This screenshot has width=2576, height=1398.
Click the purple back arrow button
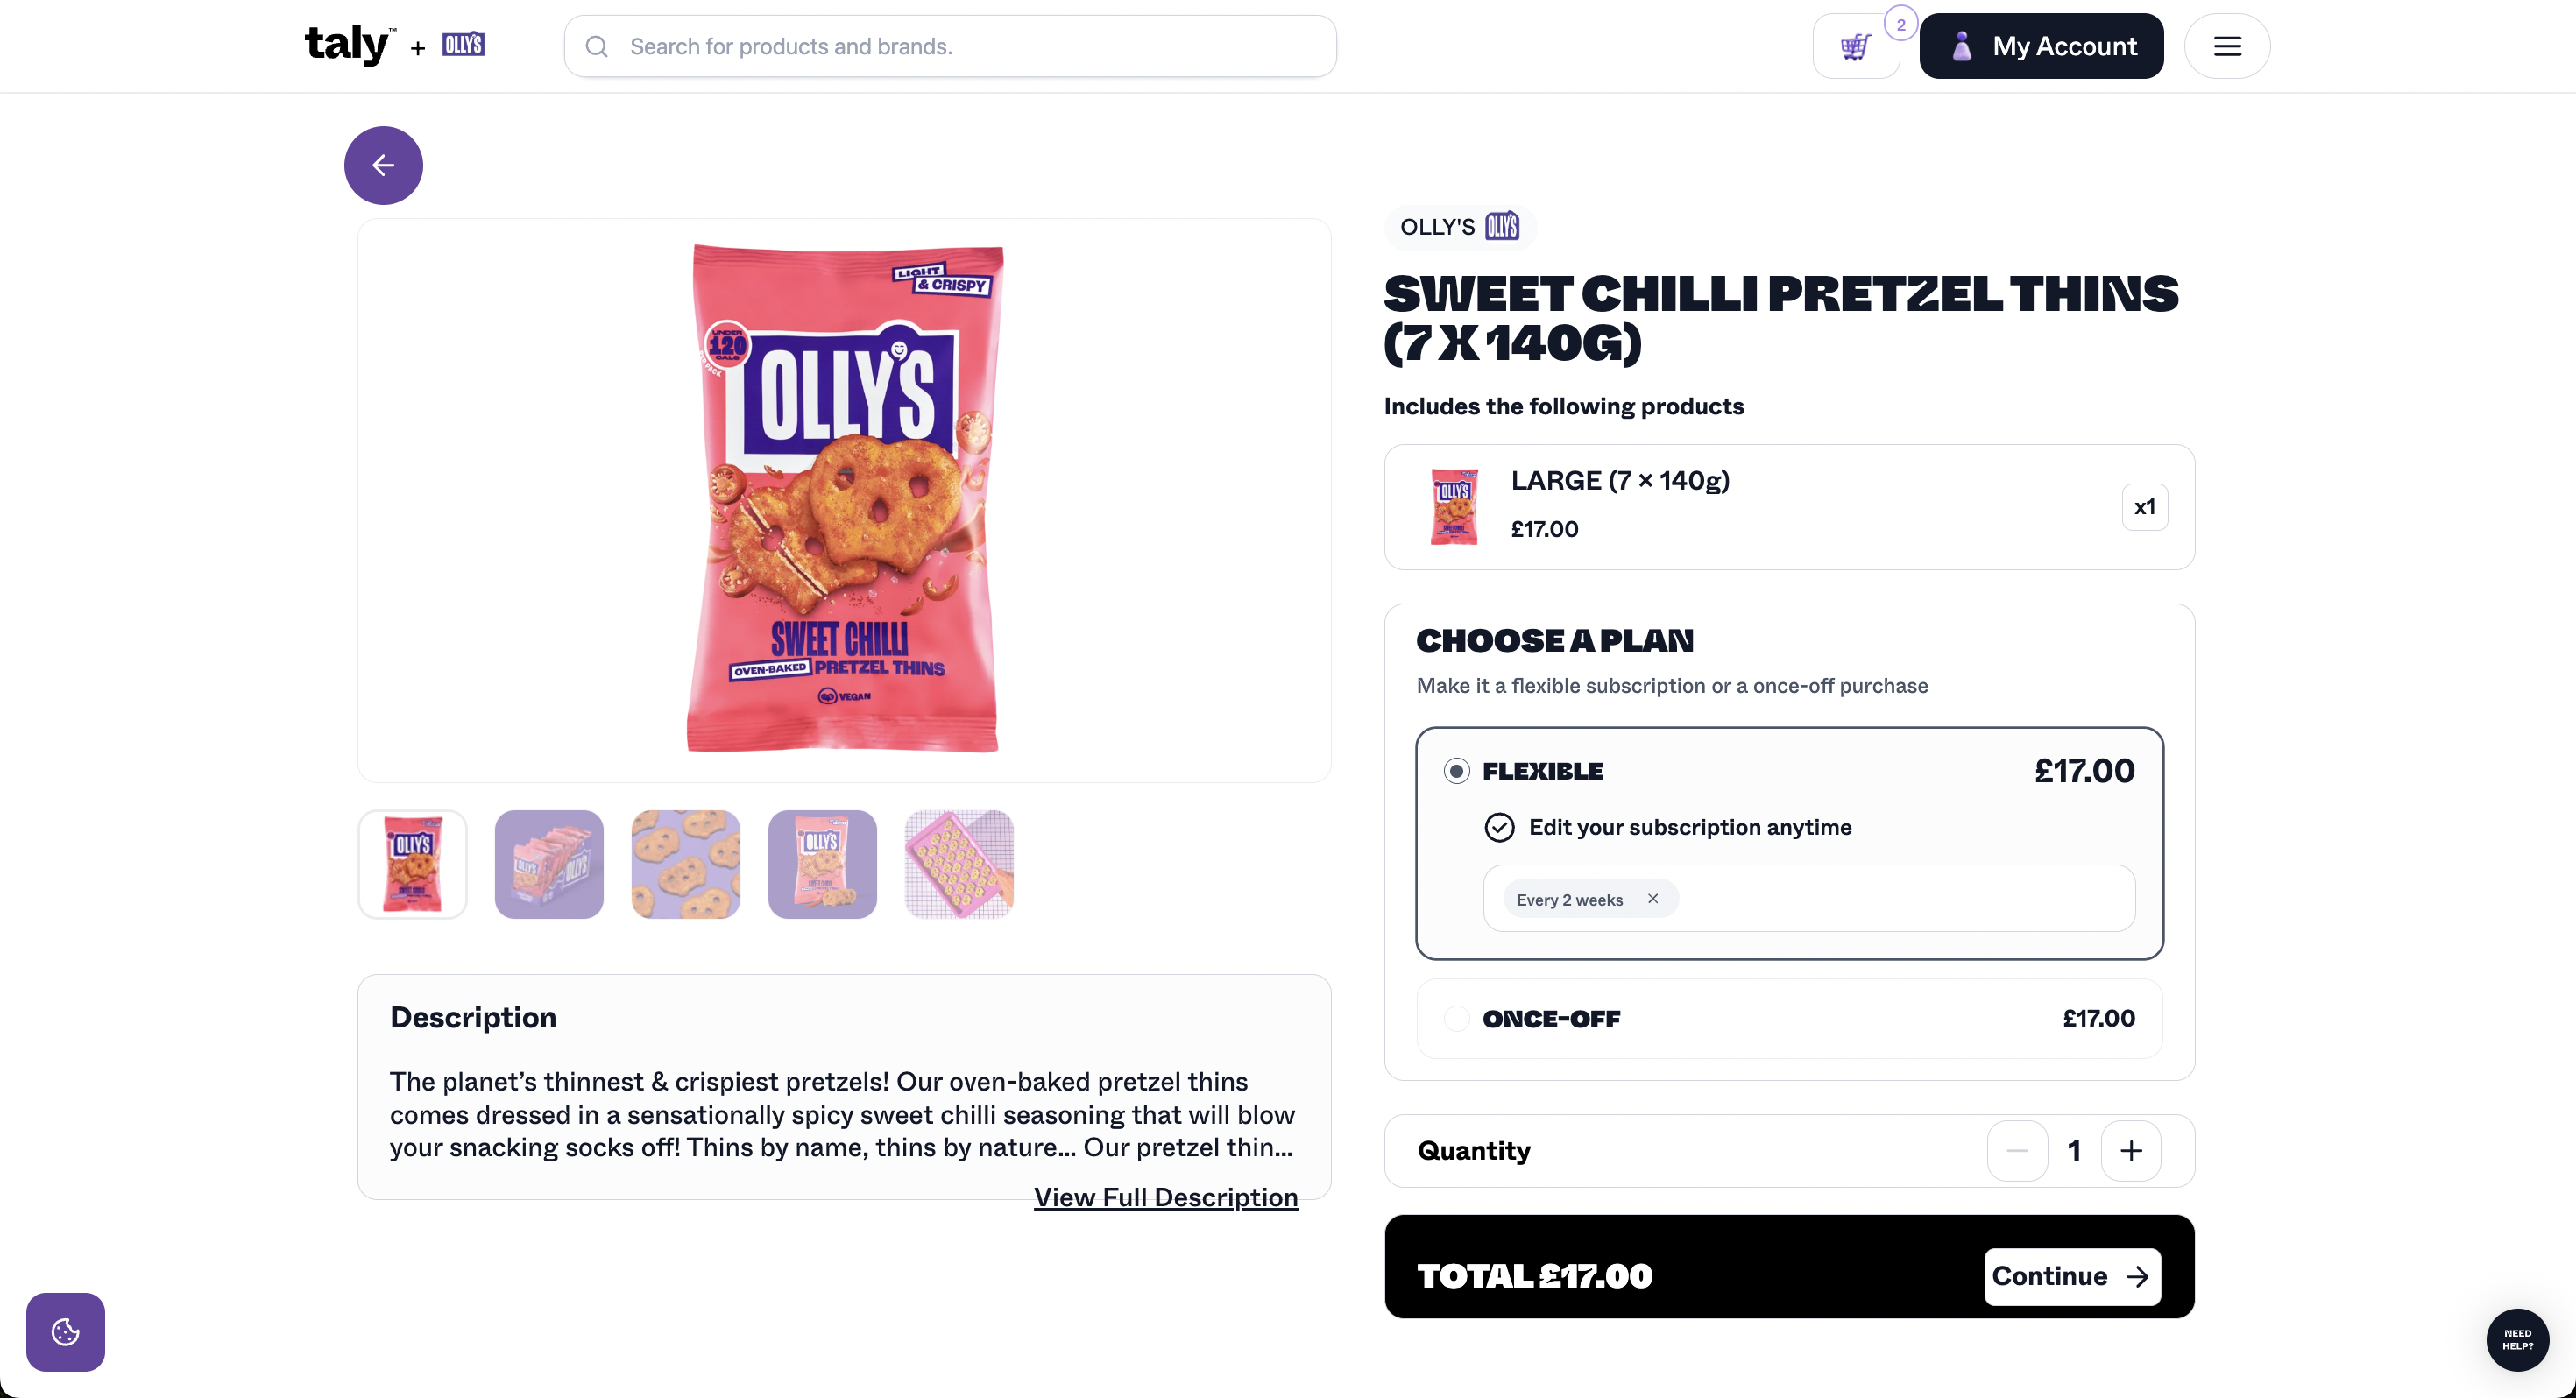383,165
